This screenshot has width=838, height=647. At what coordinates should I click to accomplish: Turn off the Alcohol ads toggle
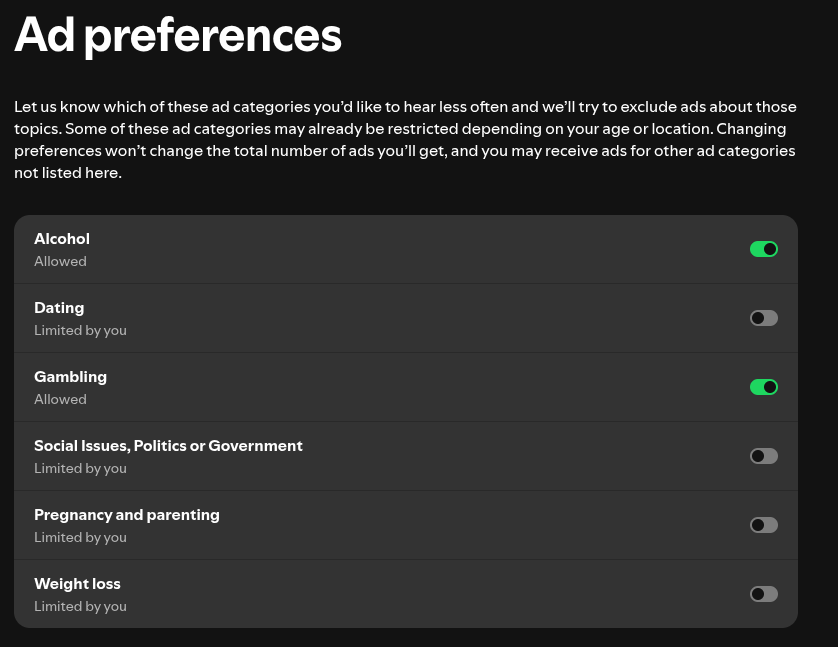764,249
